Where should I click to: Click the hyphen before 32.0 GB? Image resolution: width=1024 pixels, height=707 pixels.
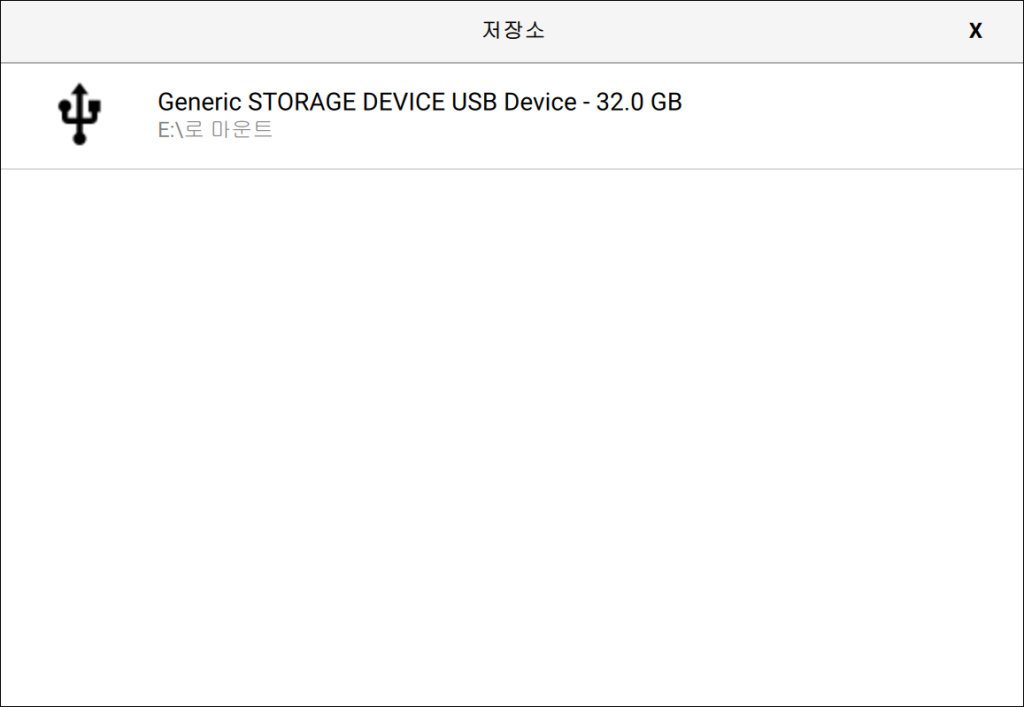point(586,104)
